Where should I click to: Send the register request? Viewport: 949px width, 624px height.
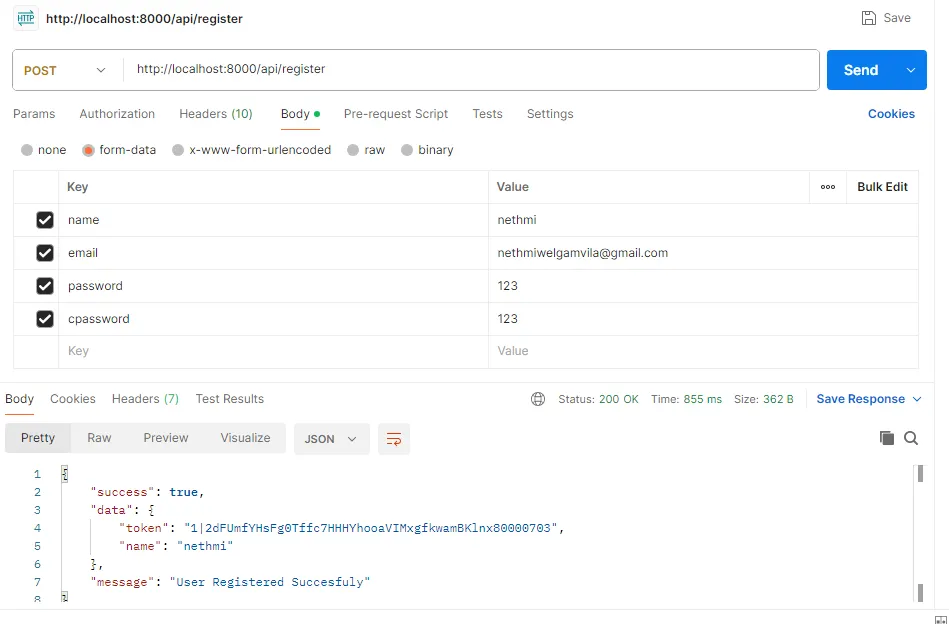(860, 70)
